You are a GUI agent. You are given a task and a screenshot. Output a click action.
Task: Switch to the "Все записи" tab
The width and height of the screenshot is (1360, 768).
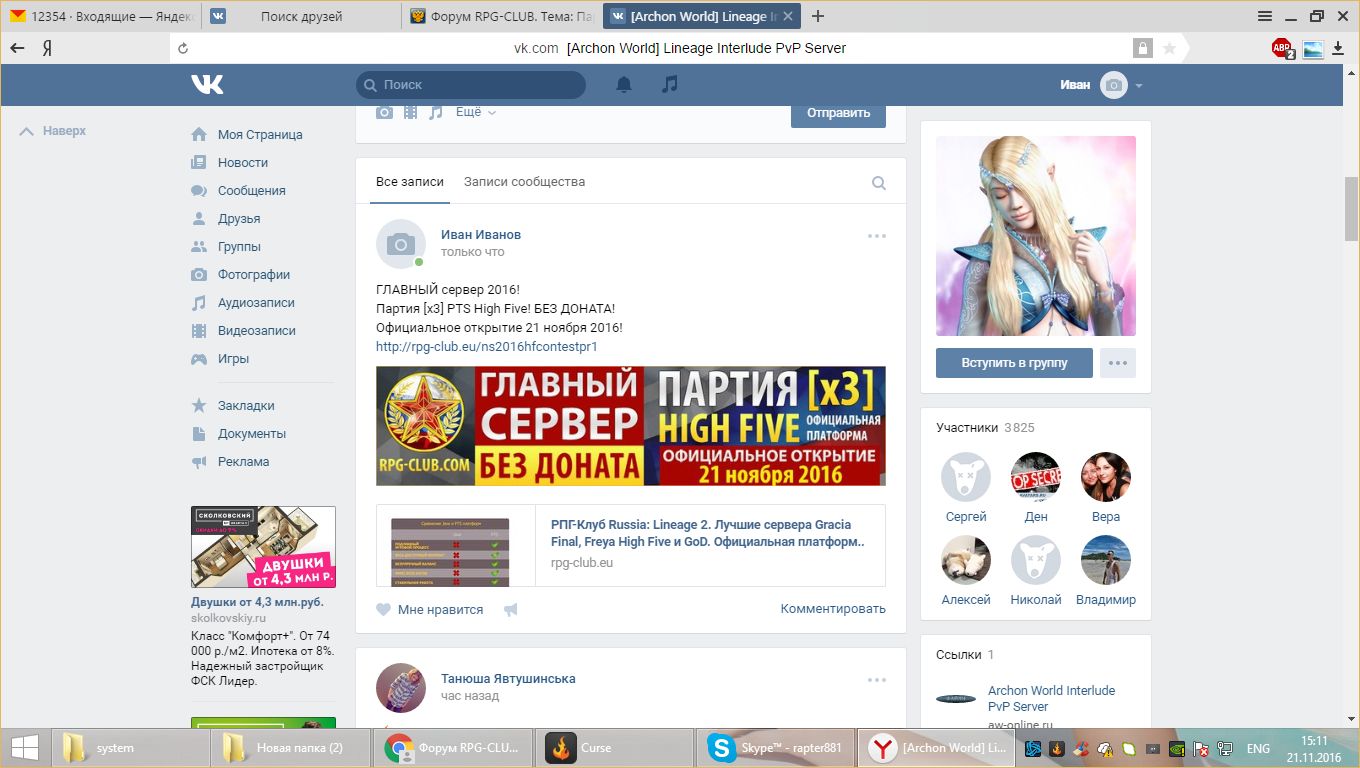pos(409,182)
